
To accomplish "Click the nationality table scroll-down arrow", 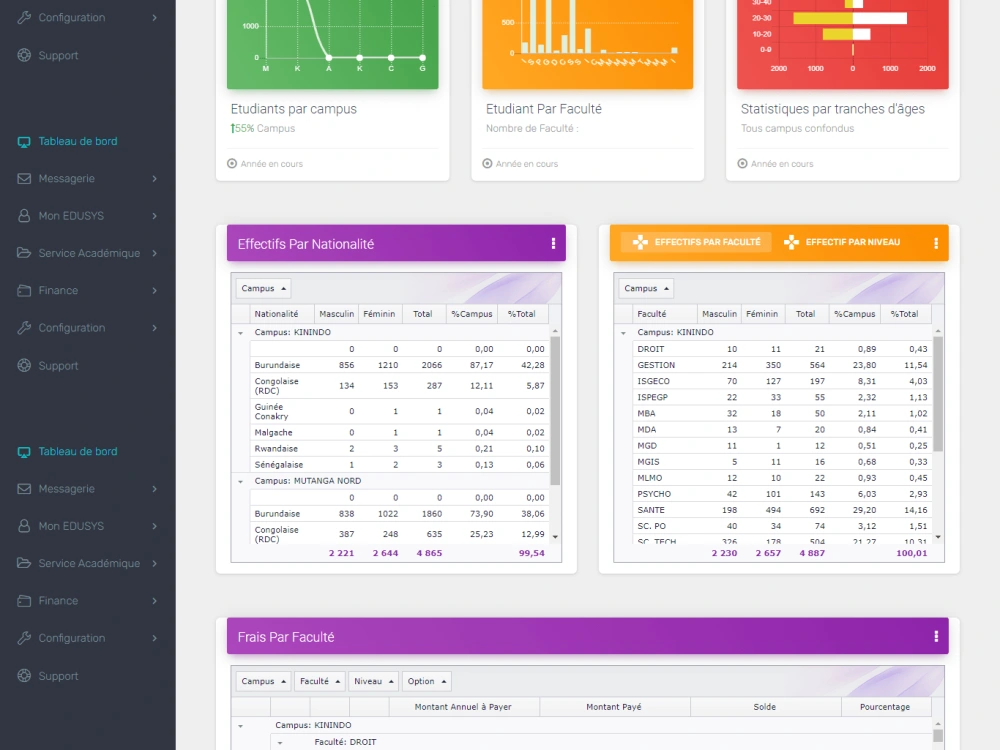I will pos(555,537).
